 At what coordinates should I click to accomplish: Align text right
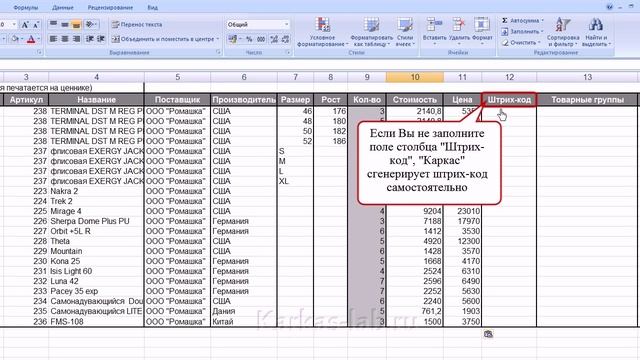[76, 39]
